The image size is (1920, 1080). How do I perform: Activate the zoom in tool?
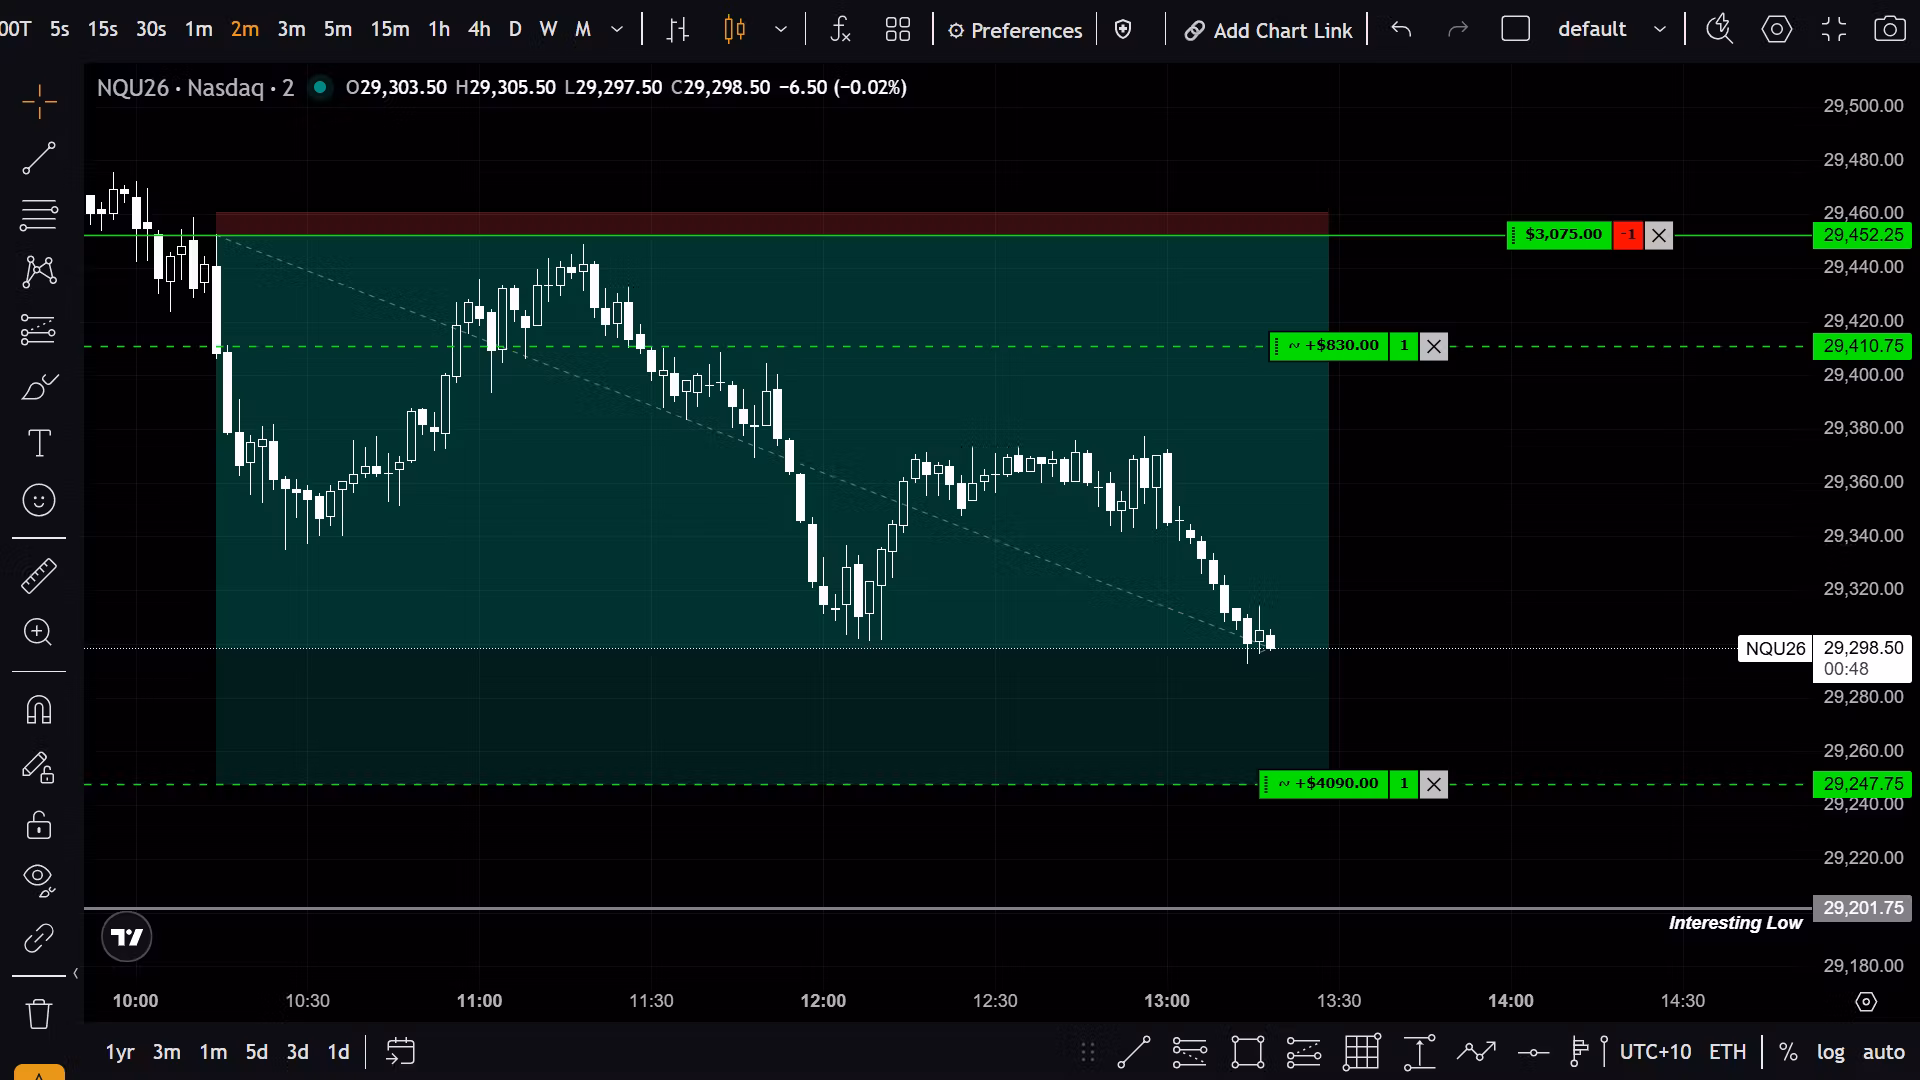39,632
